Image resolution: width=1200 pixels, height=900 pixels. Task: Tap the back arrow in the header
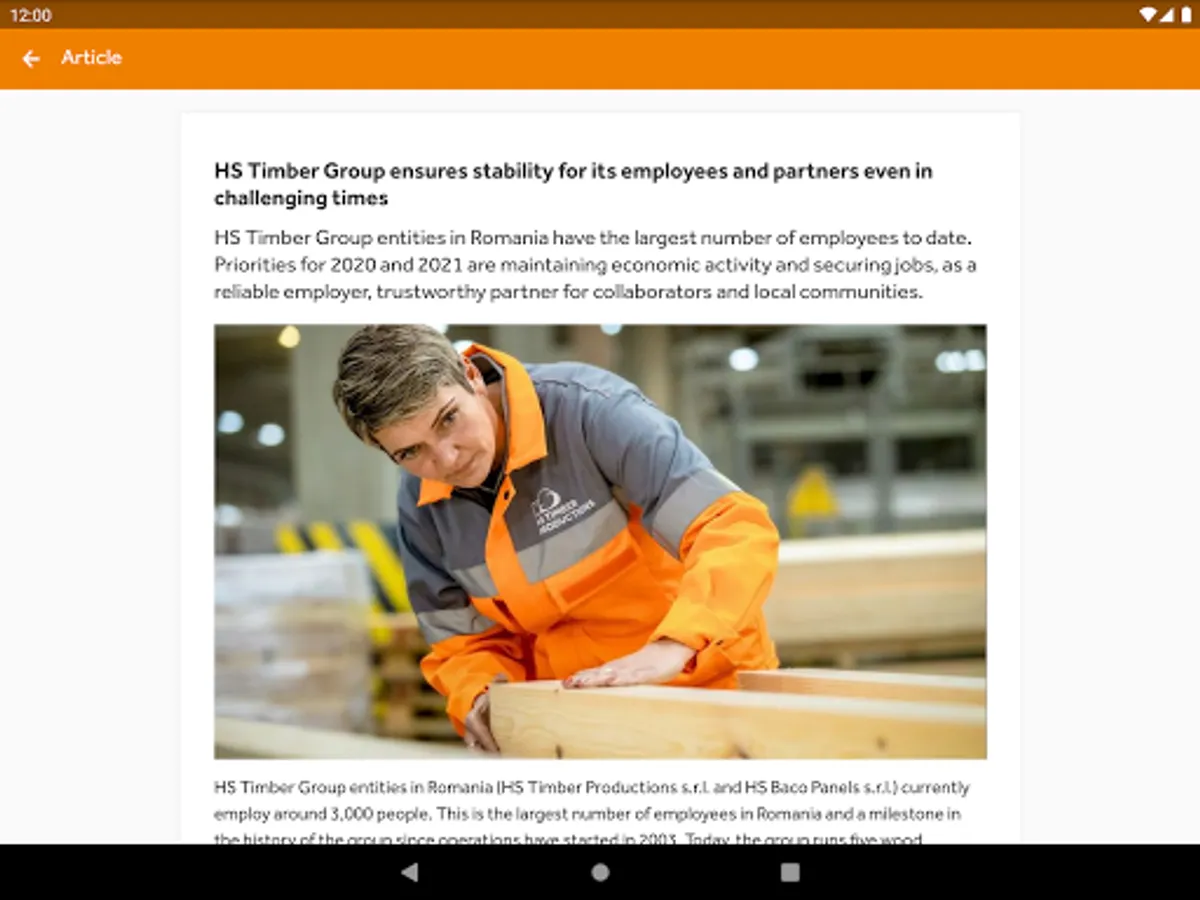[x=31, y=58]
